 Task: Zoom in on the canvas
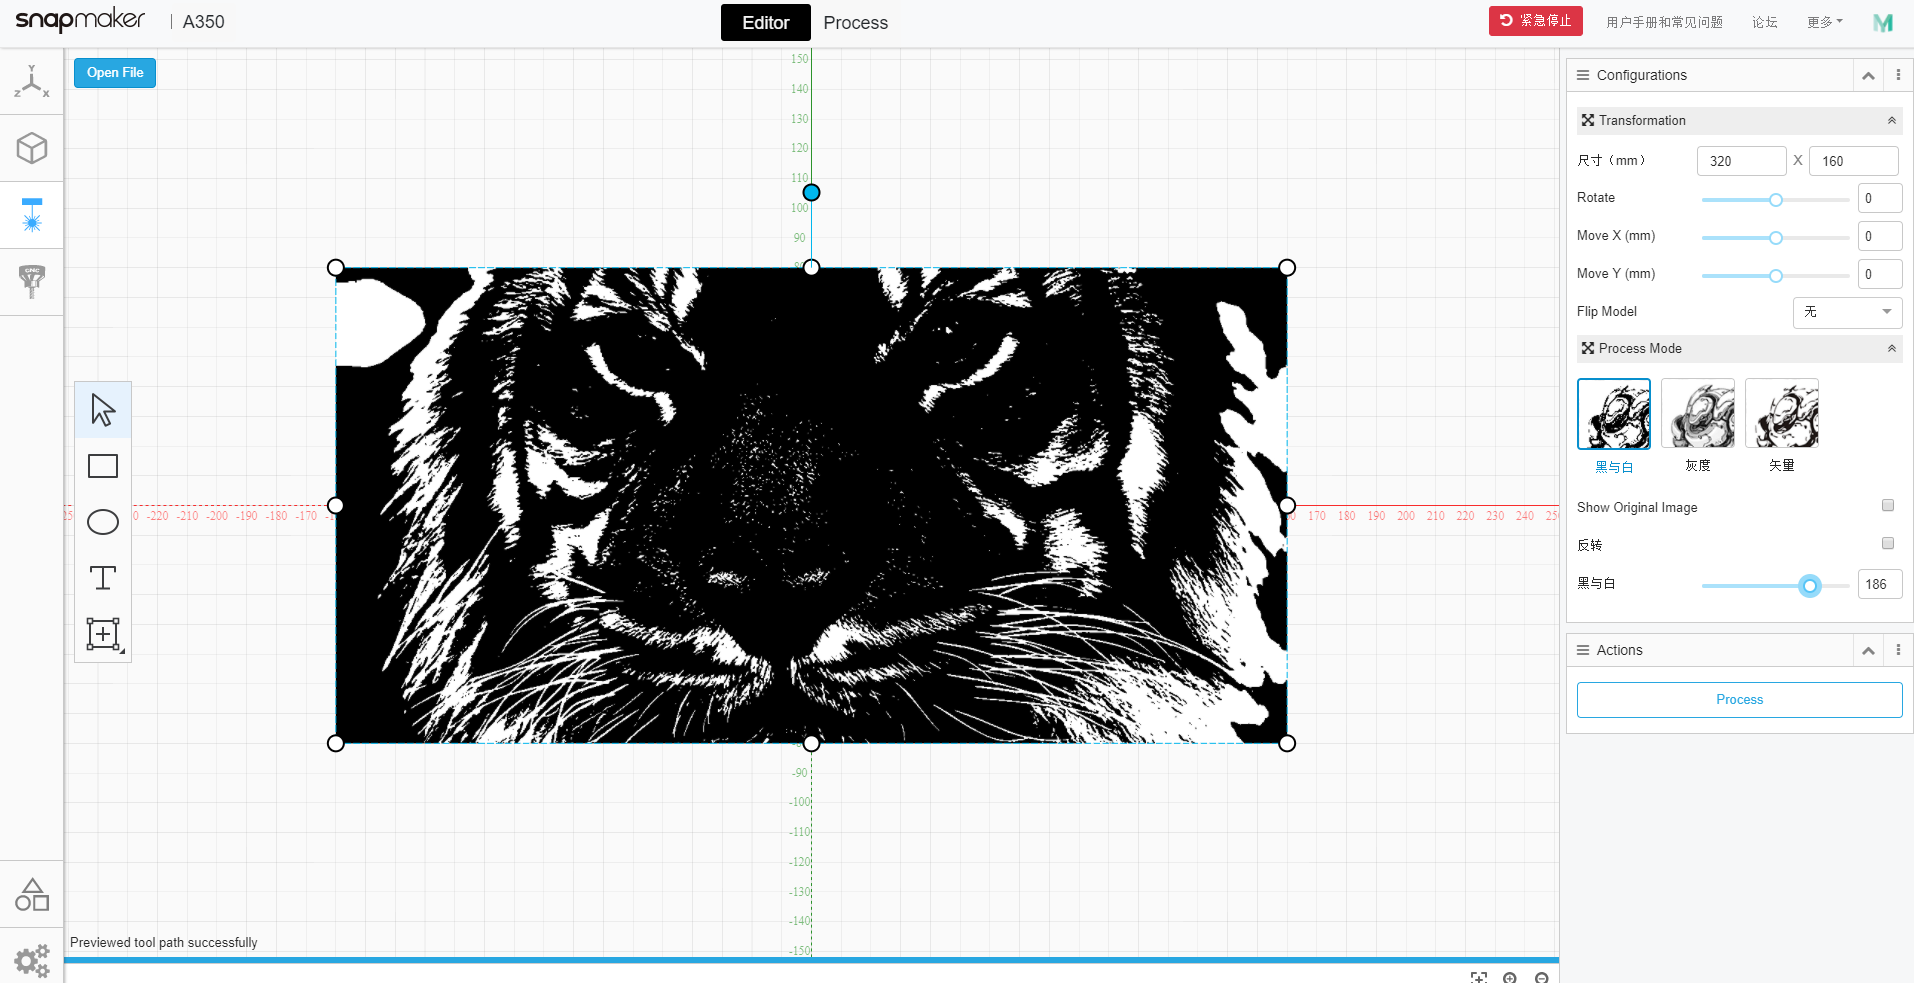point(1510,977)
